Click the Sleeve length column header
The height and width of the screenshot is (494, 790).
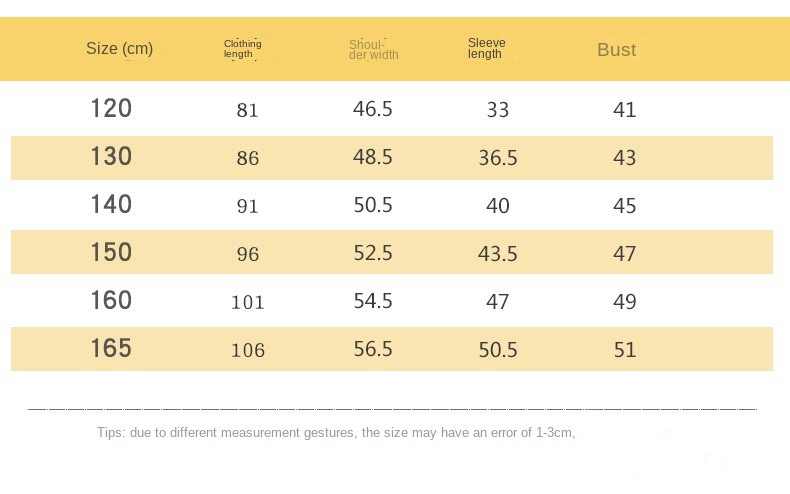487,48
